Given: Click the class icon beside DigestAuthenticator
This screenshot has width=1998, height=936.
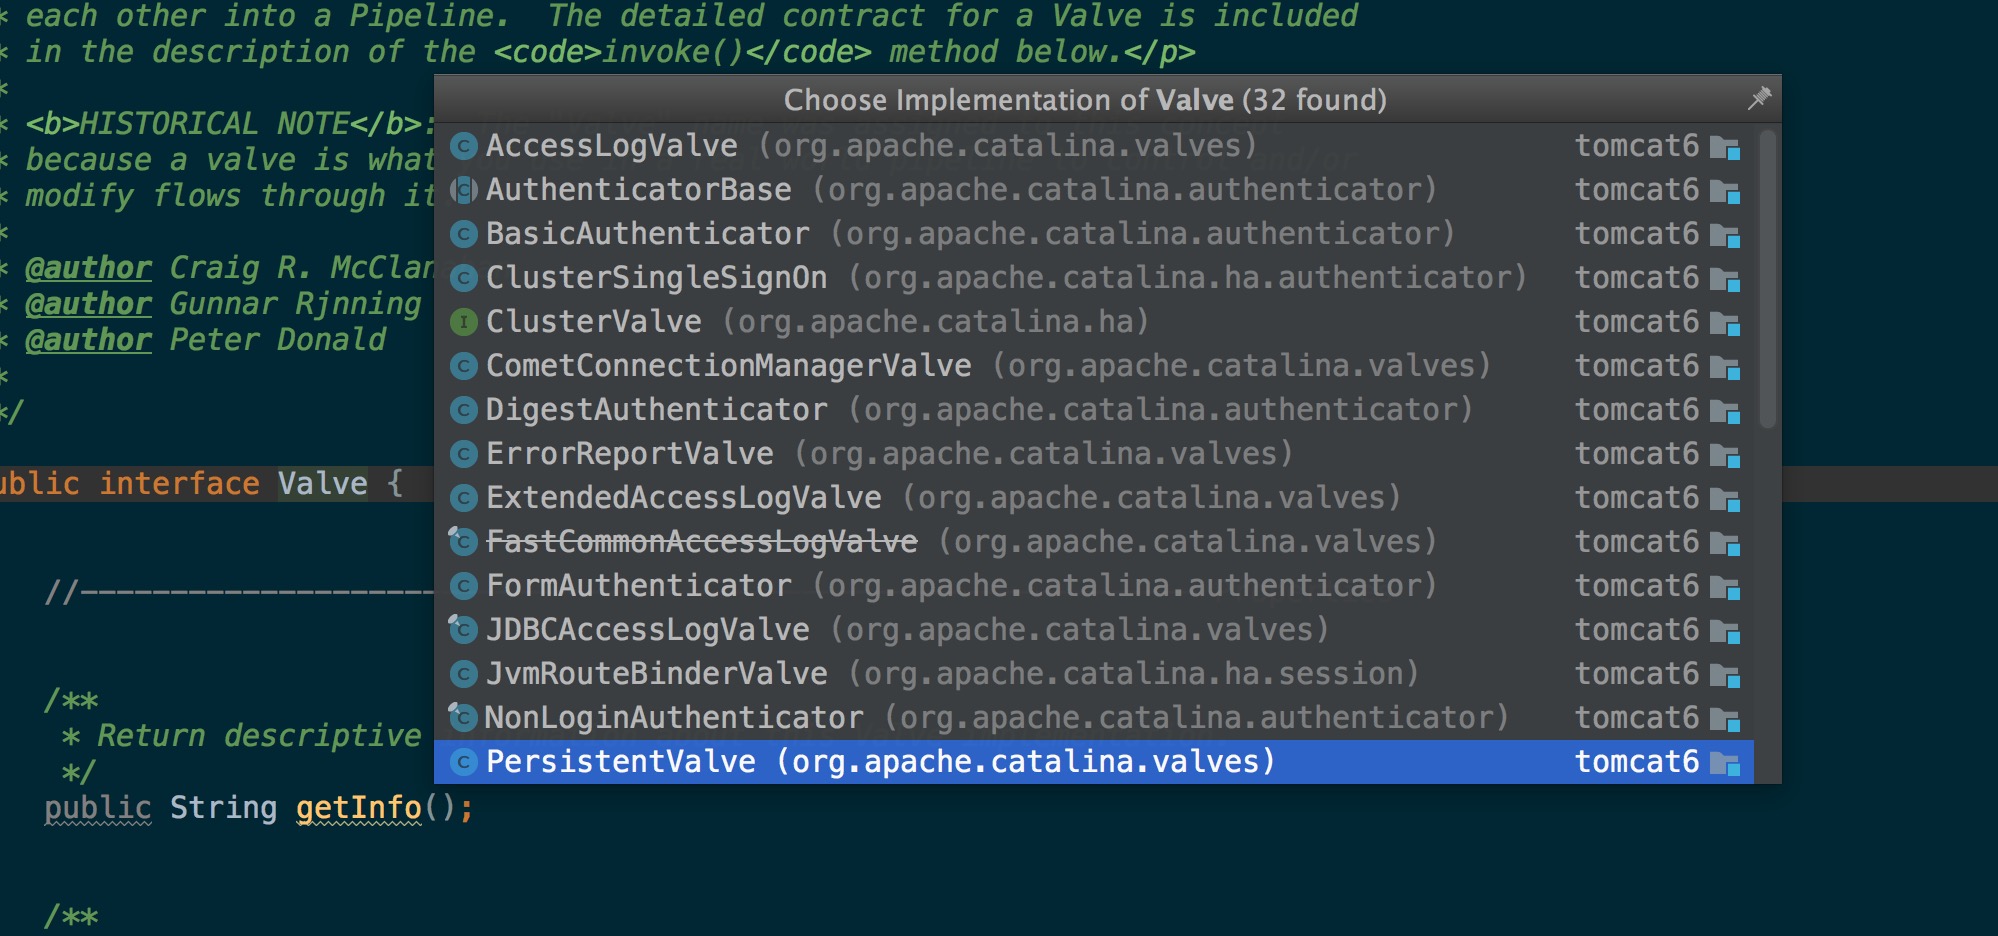Looking at the screenshot, I should pos(463,411).
